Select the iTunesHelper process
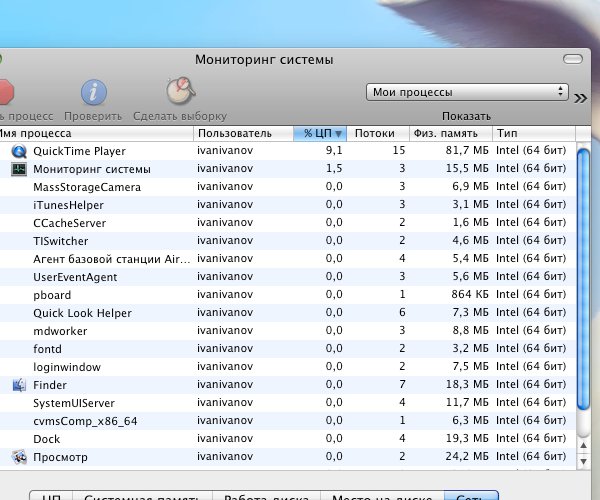 [68, 205]
